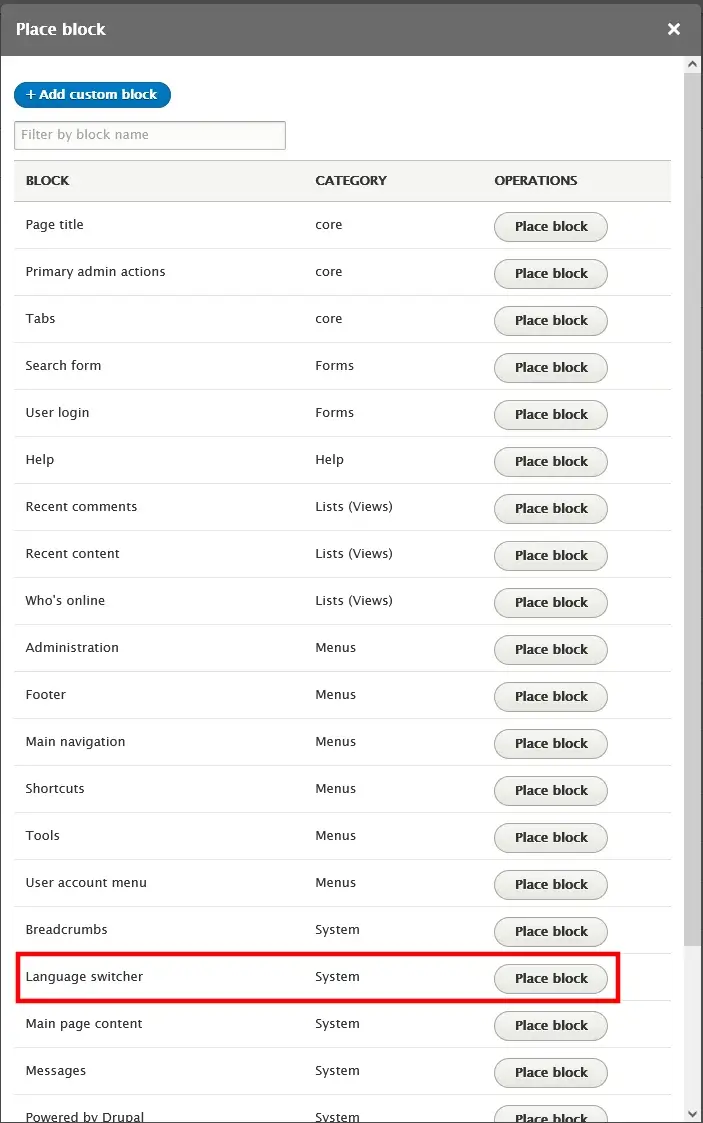Place the Page title block
703x1123 pixels.
click(x=551, y=227)
